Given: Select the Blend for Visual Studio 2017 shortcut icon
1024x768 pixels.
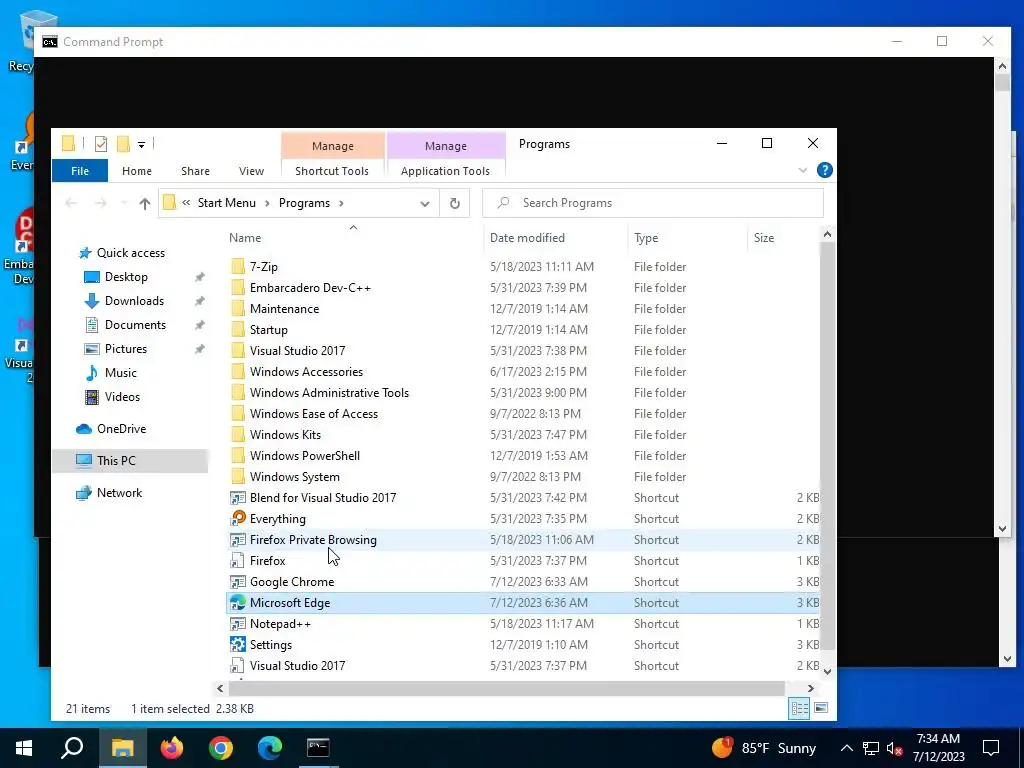Looking at the screenshot, I should 238,498.
